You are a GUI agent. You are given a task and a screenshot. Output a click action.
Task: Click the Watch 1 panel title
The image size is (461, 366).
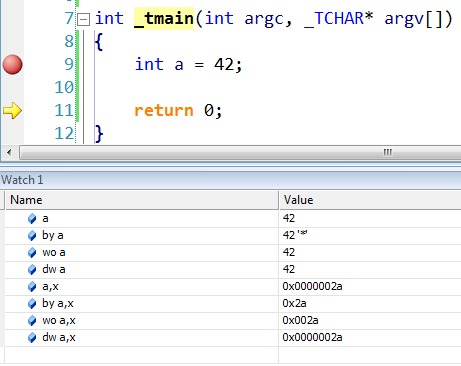coord(22,180)
